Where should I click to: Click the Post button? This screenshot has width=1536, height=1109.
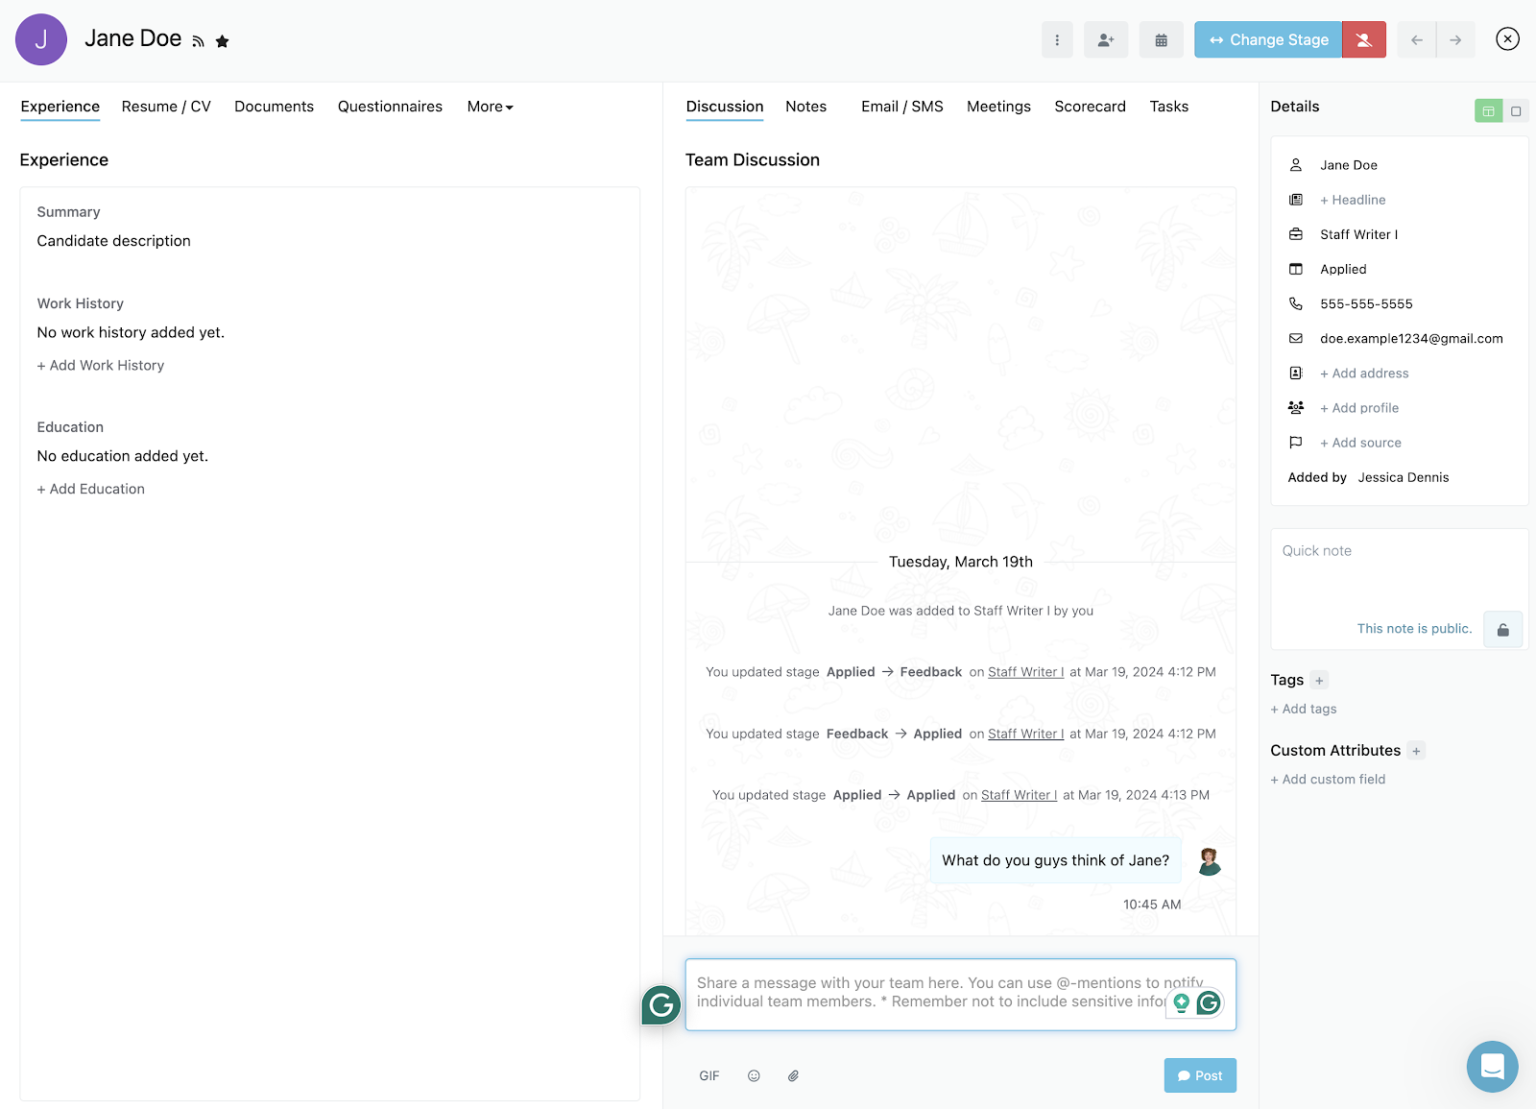coord(1200,1075)
